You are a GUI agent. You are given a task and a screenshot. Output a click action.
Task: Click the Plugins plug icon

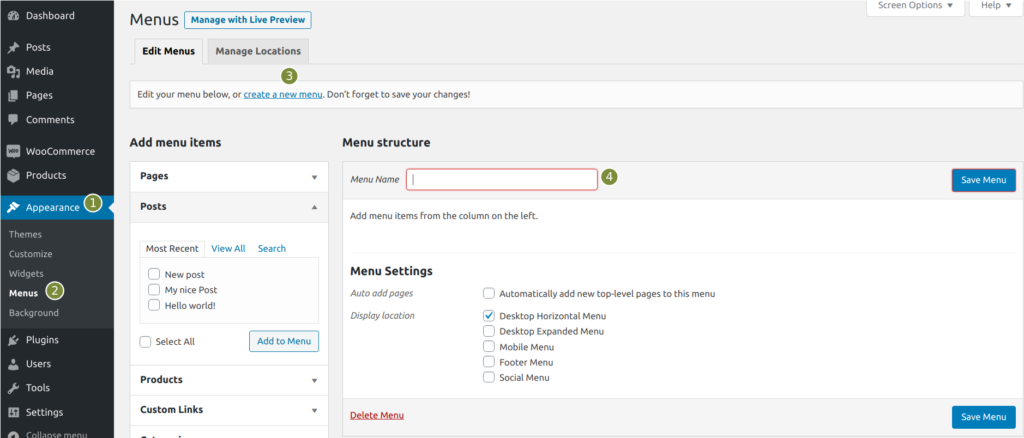[13, 340]
